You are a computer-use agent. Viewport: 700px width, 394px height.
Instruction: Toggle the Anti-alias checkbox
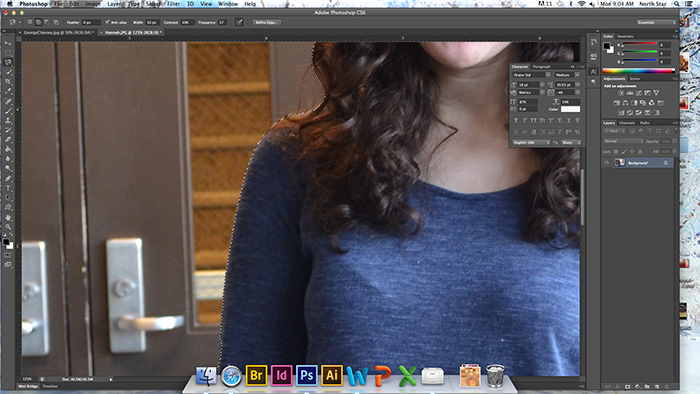coord(108,22)
